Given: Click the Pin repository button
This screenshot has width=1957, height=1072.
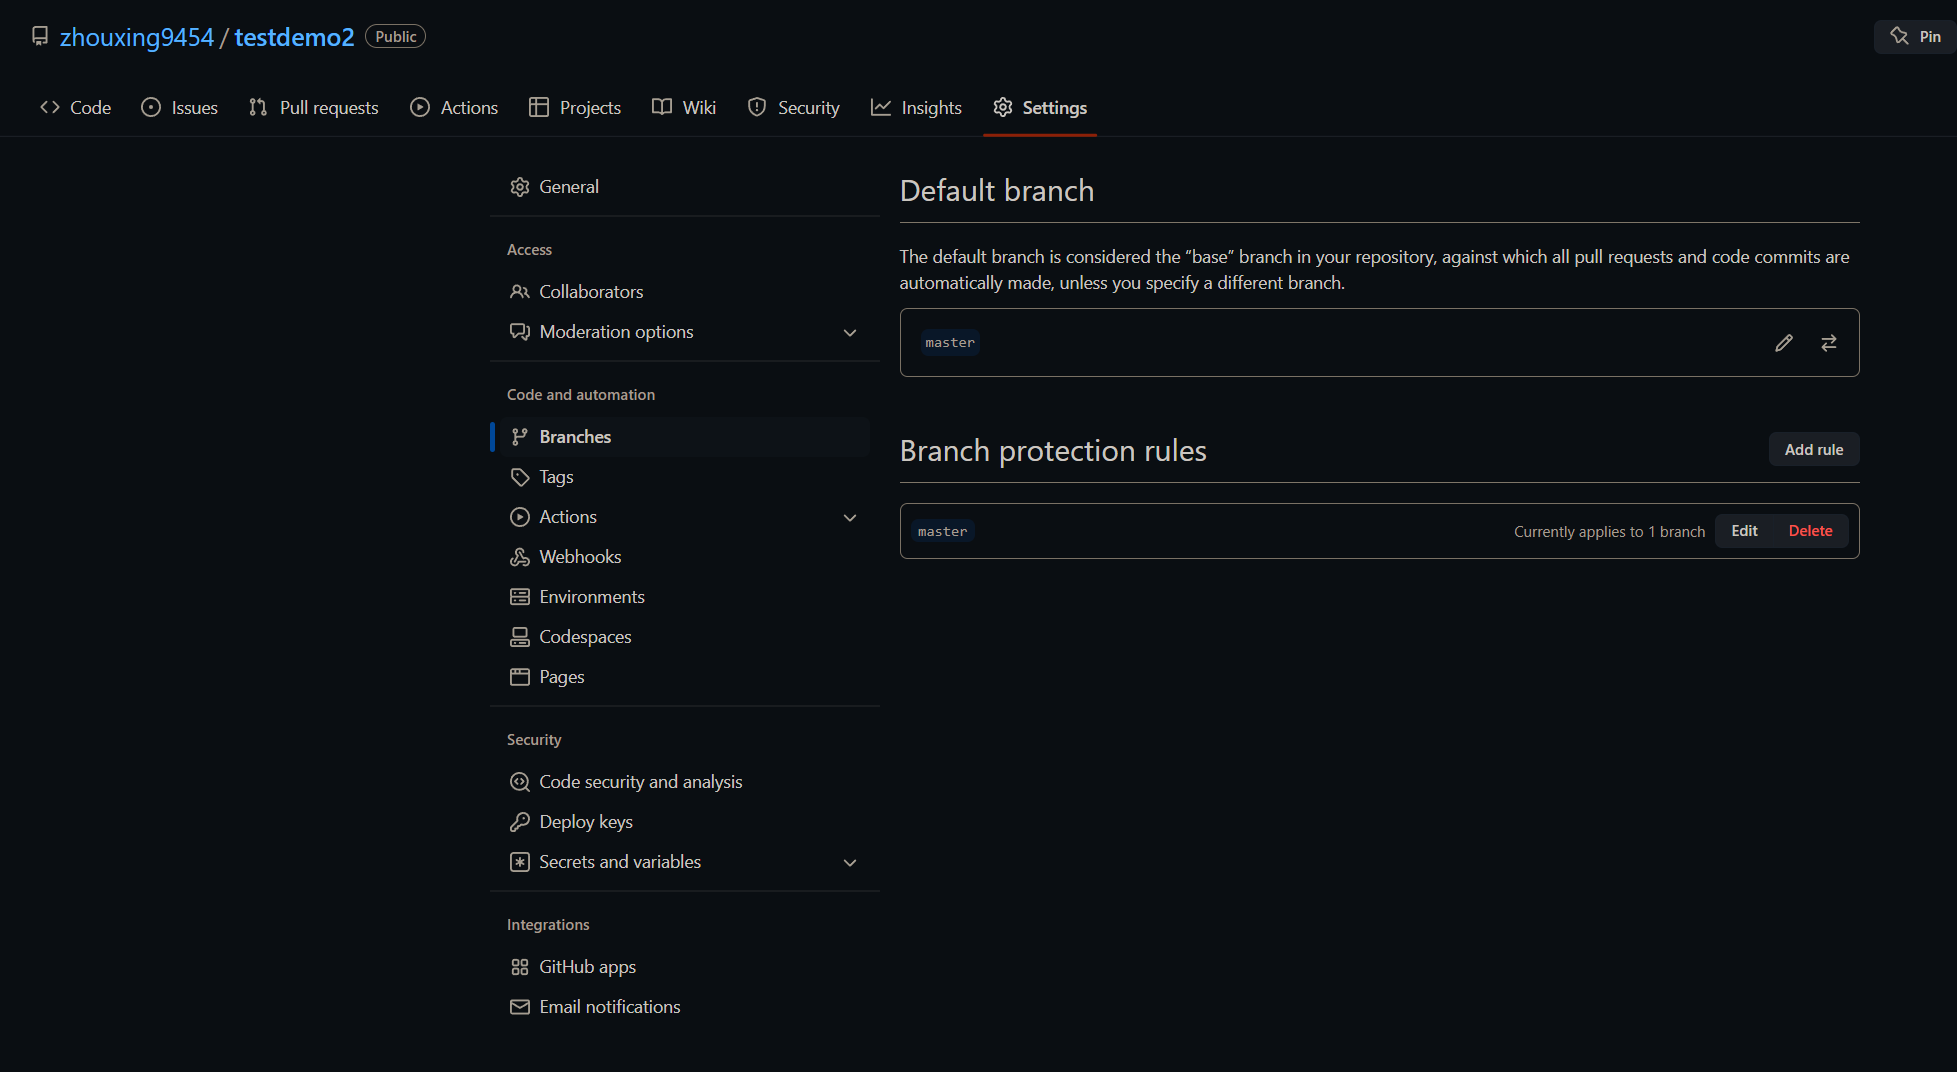Looking at the screenshot, I should point(1915,37).
